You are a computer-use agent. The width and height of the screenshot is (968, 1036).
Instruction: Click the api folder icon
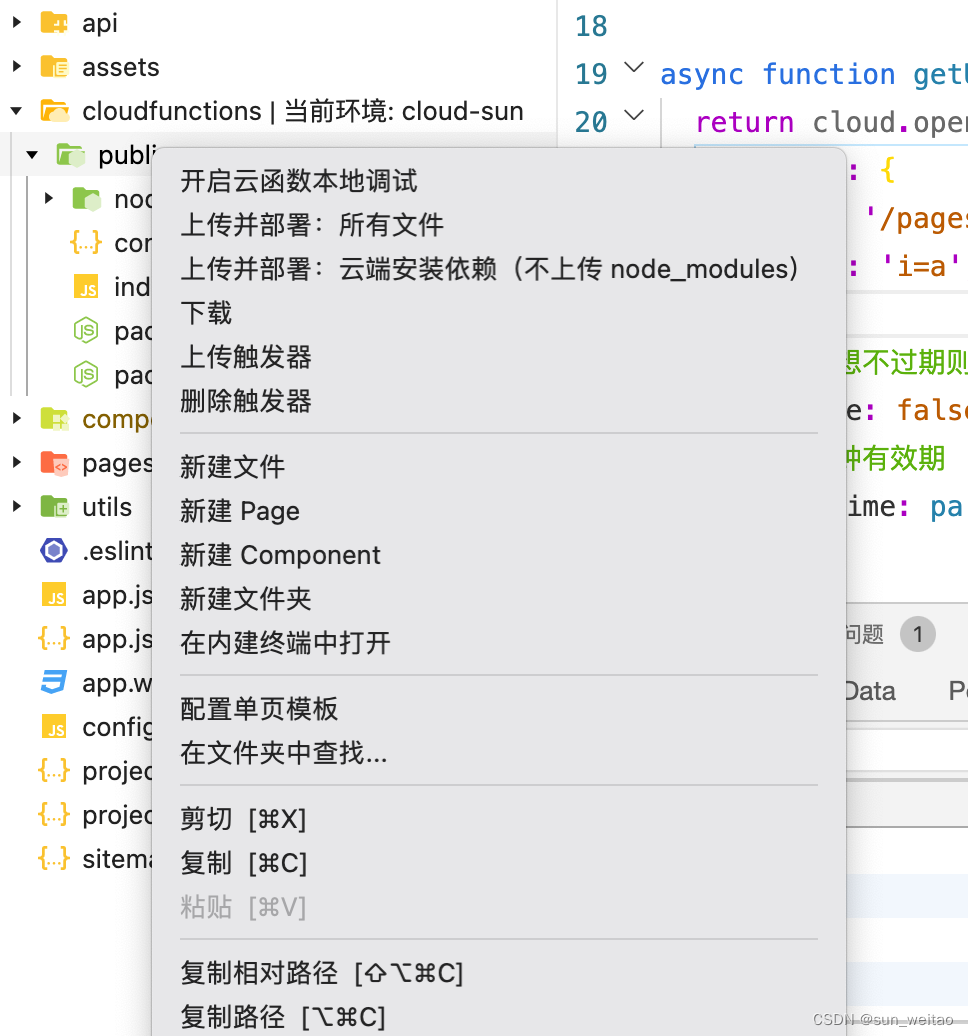(54, 23)
